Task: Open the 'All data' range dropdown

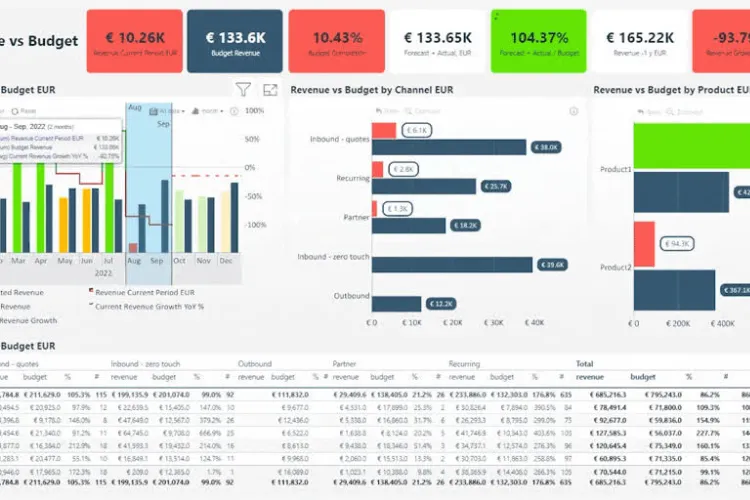Action: click(x=167, y=111)
